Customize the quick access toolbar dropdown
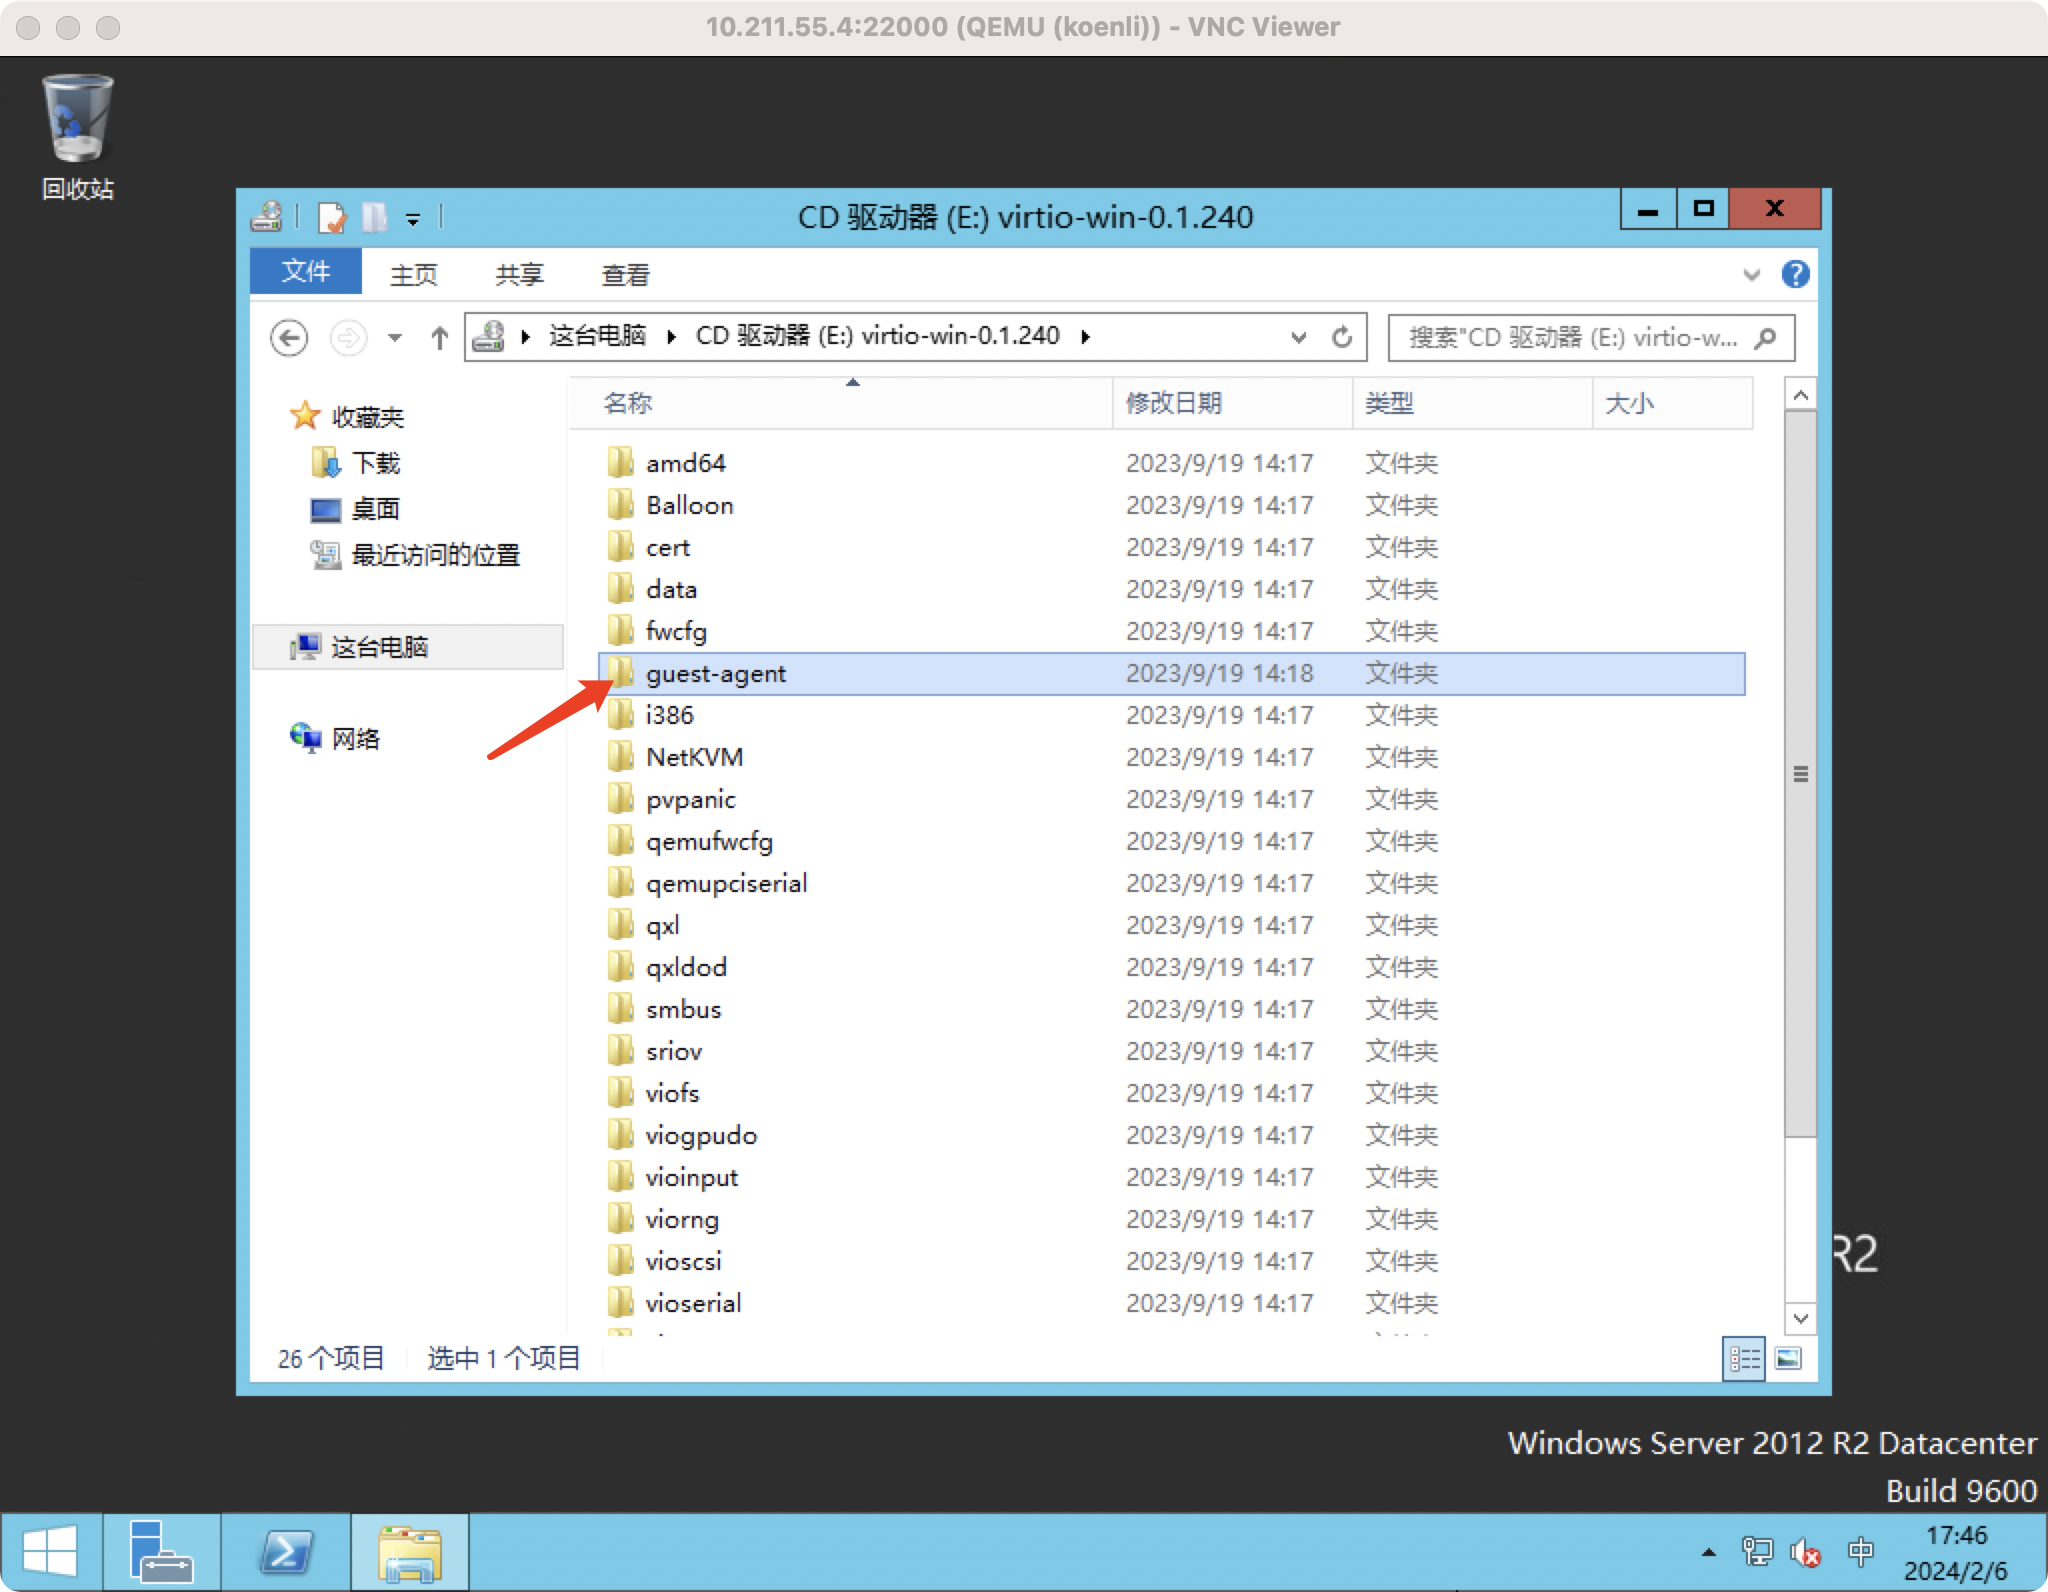 click(413, 219)
